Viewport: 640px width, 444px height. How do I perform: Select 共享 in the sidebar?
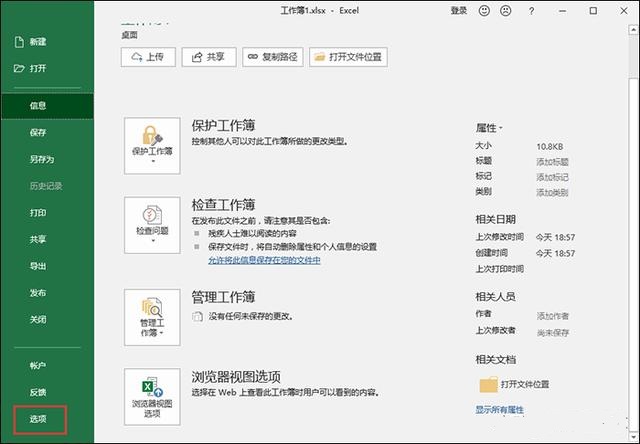point(47,239)
